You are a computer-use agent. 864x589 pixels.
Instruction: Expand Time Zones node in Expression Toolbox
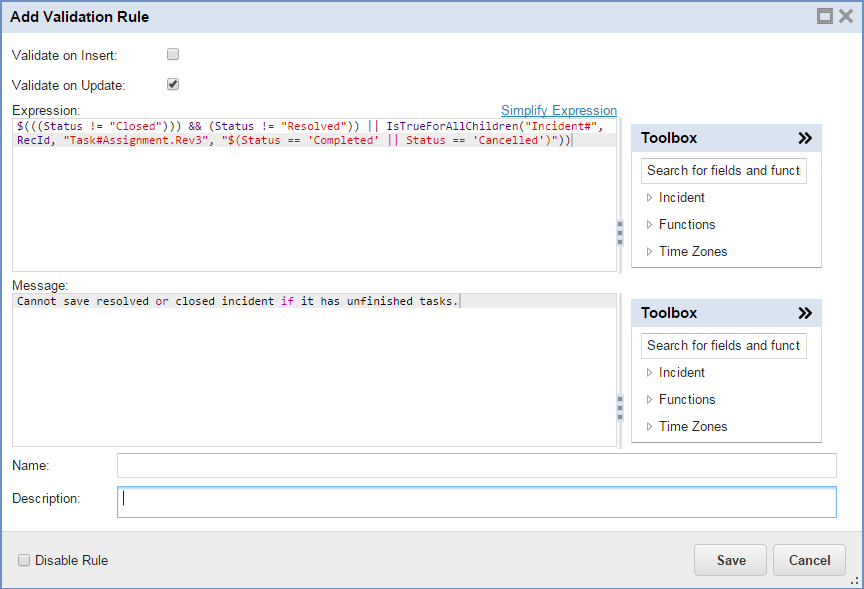649,251
